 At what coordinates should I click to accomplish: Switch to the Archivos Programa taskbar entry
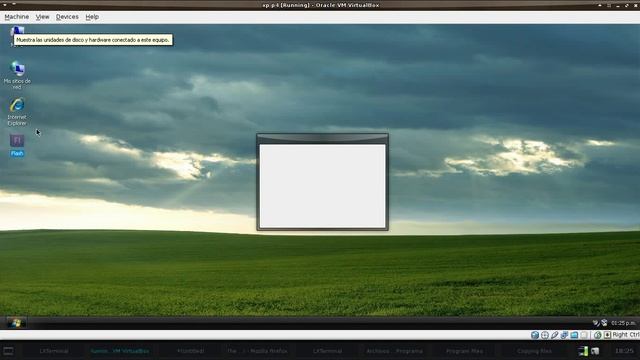[x=394, y=351]
